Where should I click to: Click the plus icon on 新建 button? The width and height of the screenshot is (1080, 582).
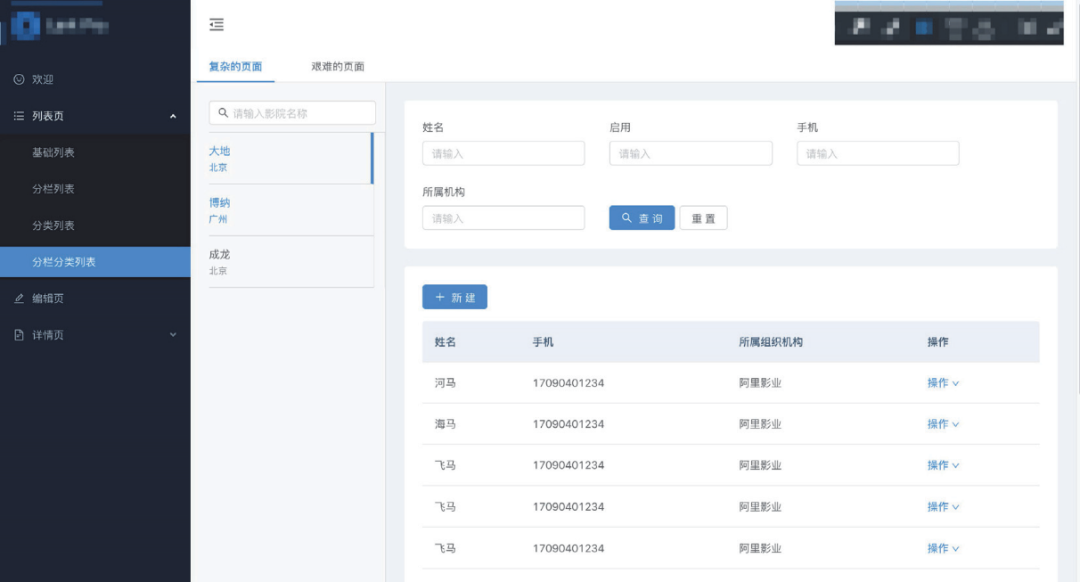(x=439, y=297)
